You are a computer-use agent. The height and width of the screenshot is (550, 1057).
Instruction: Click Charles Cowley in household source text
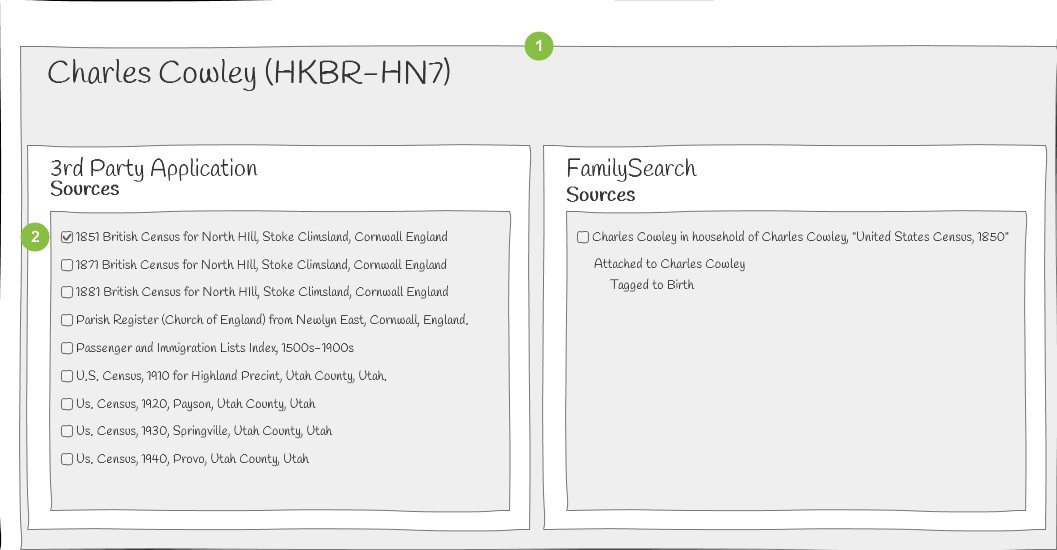(x=800, y=237)
